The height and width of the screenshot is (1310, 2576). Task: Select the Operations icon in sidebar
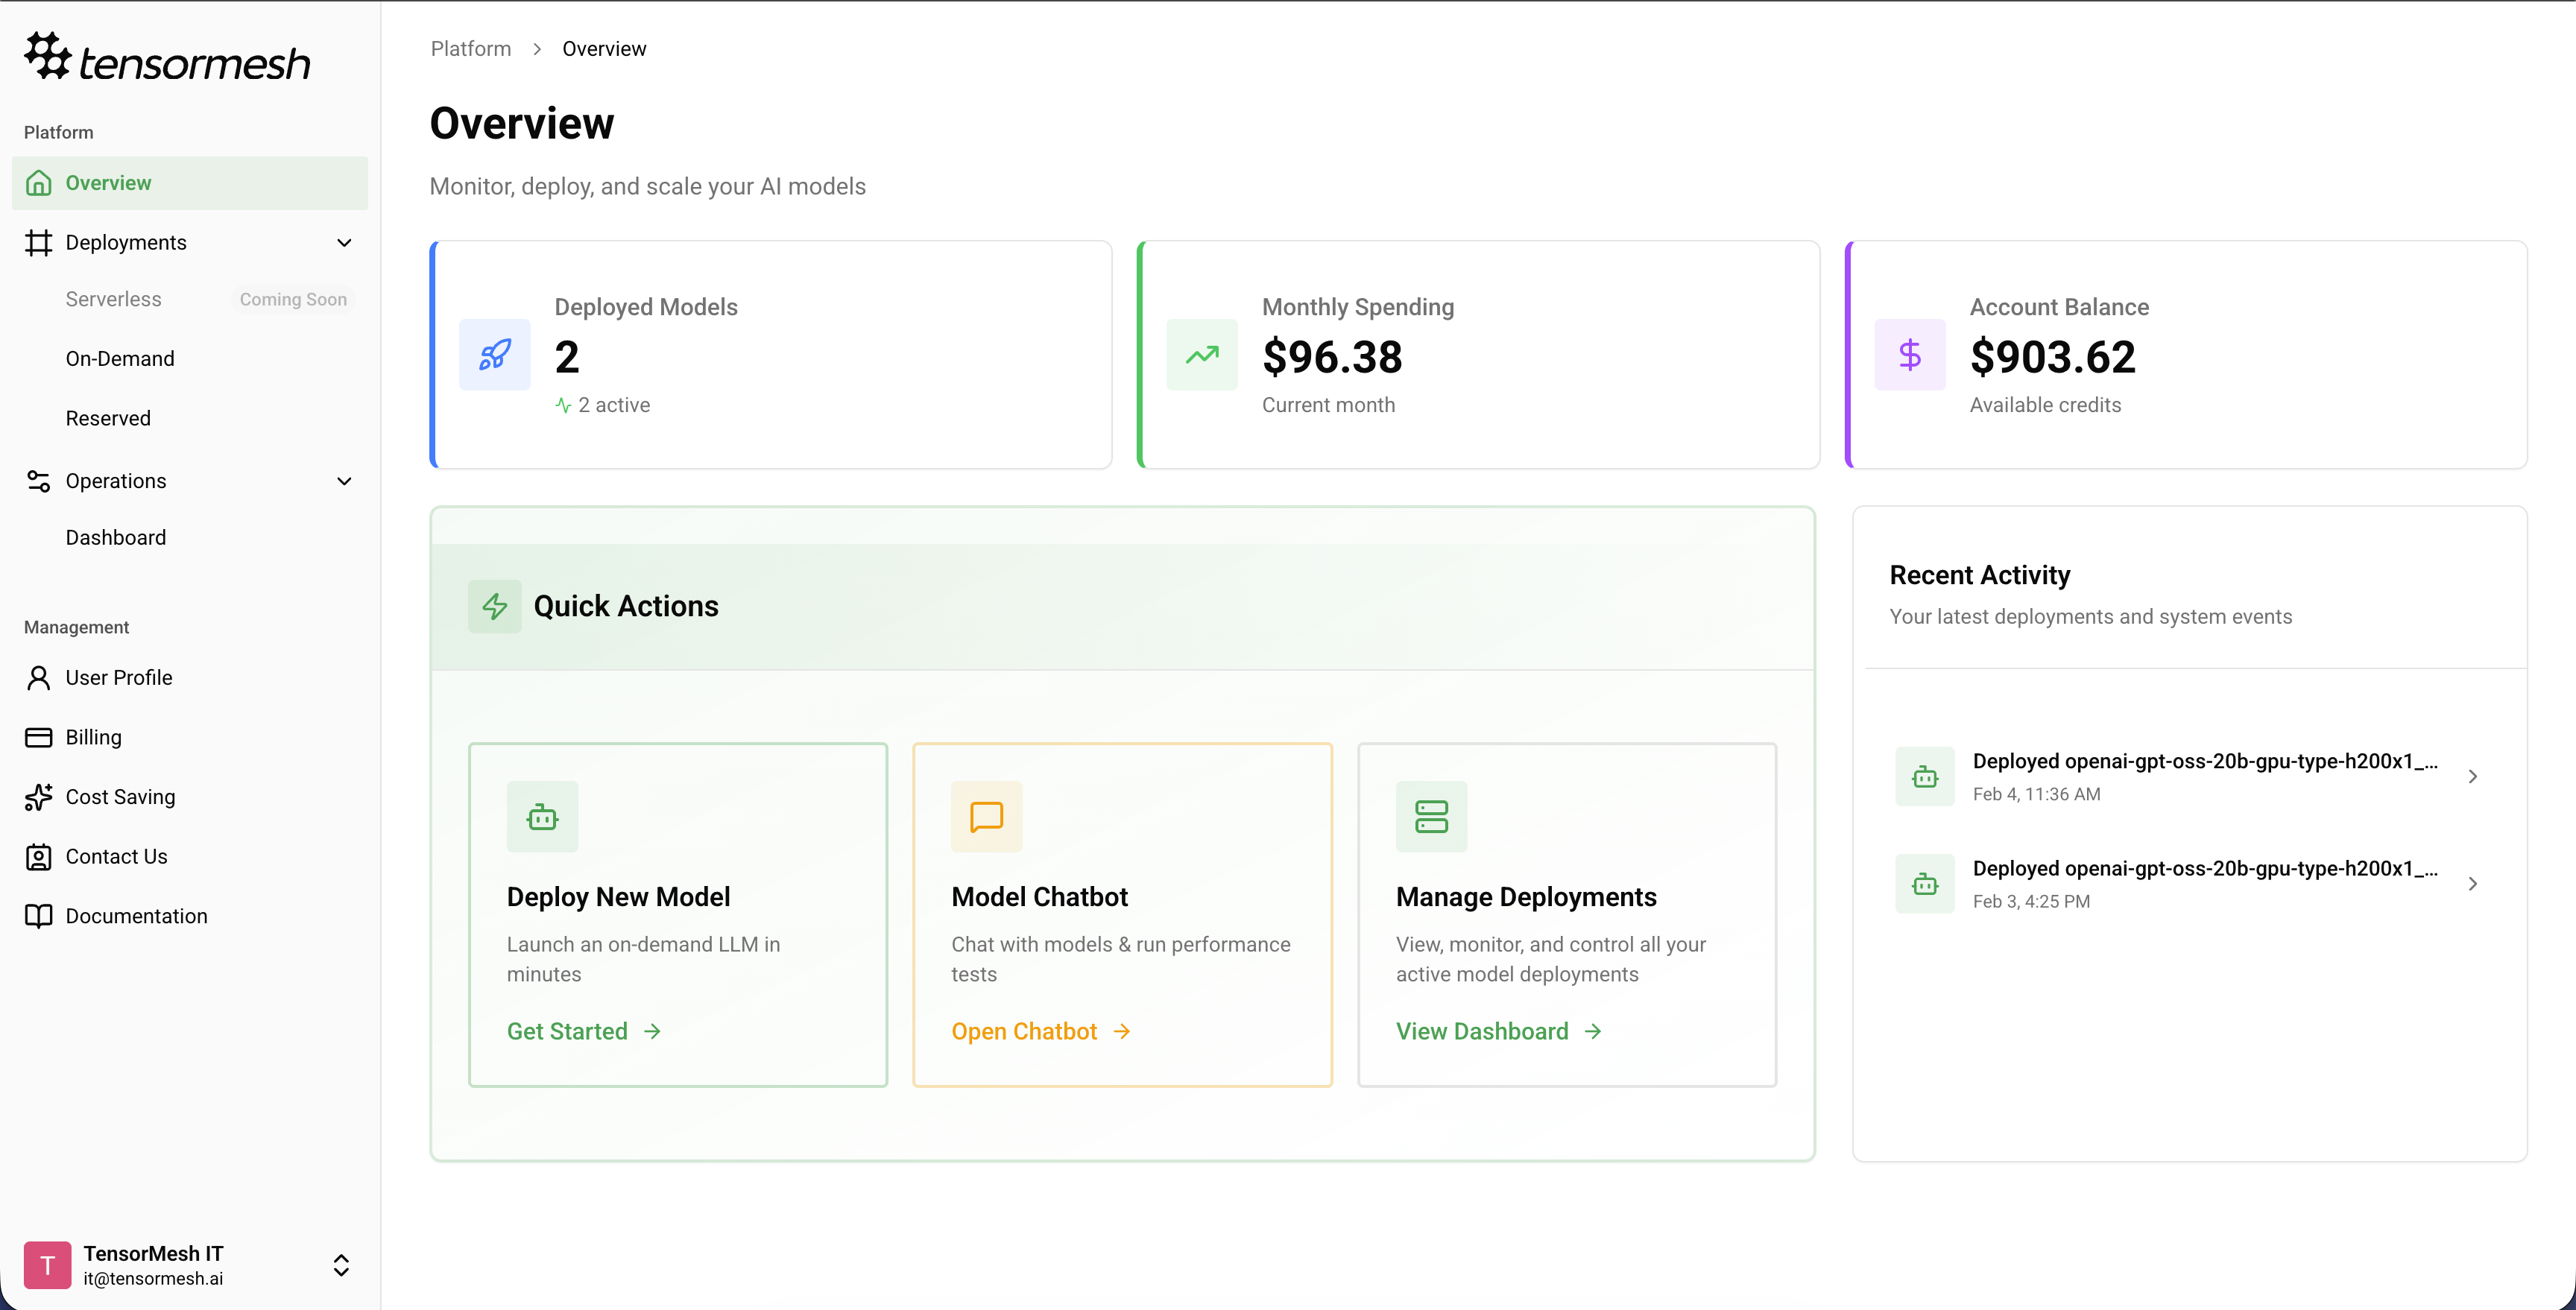tap(39, 481)
